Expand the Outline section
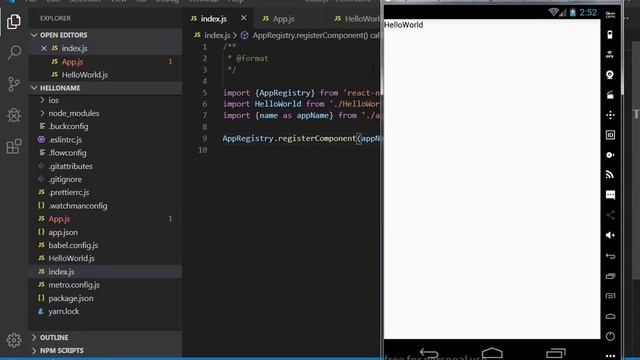This screenshot has height=360, width=640. (x=106, y=338)
